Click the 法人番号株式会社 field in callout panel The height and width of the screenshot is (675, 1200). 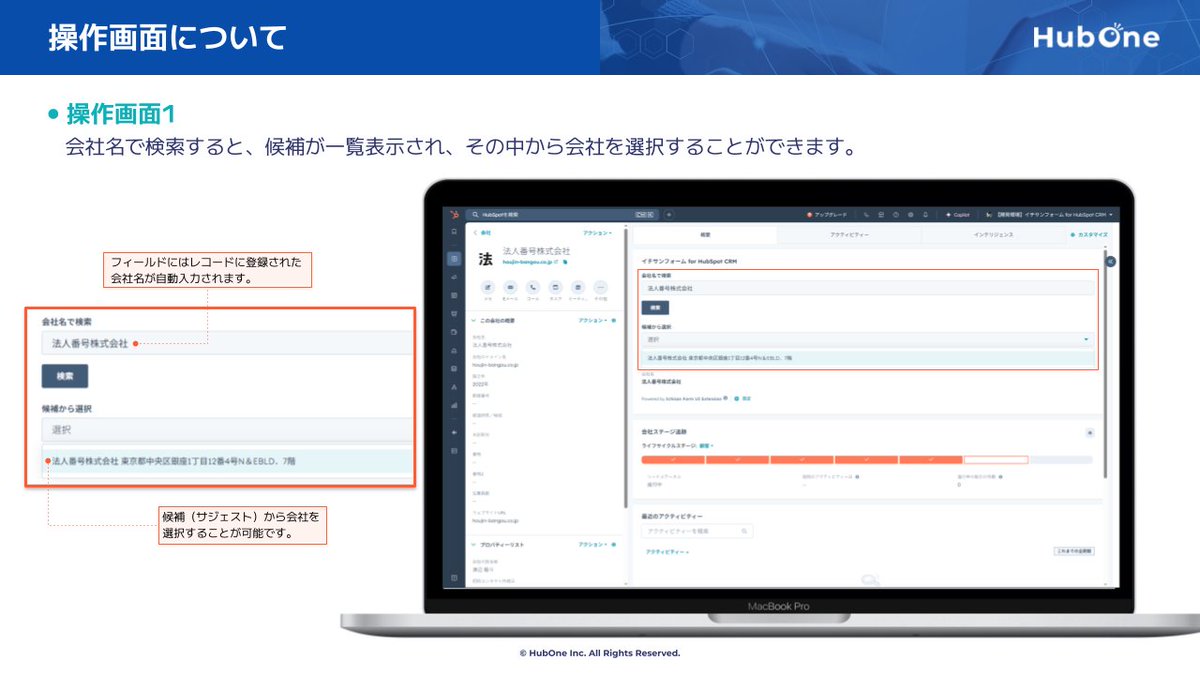(x=226, y=343)
